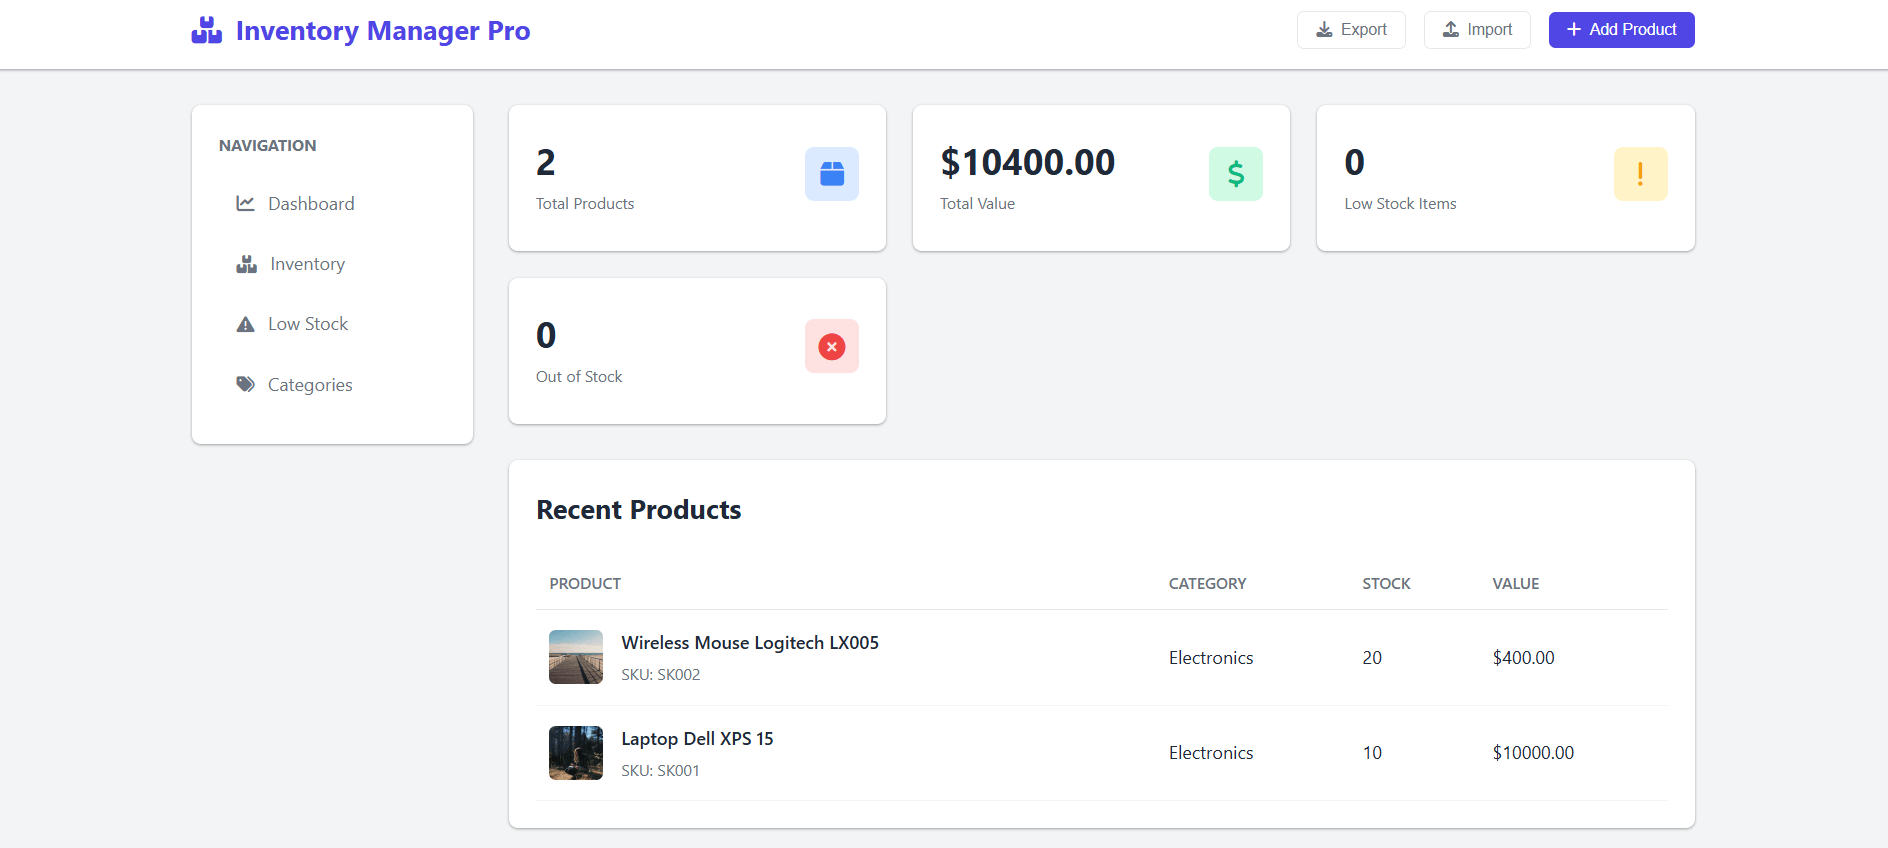Click the Inventory Manager Pro title text
This screenshot has width=1888, height=848.
coord(383,31)
